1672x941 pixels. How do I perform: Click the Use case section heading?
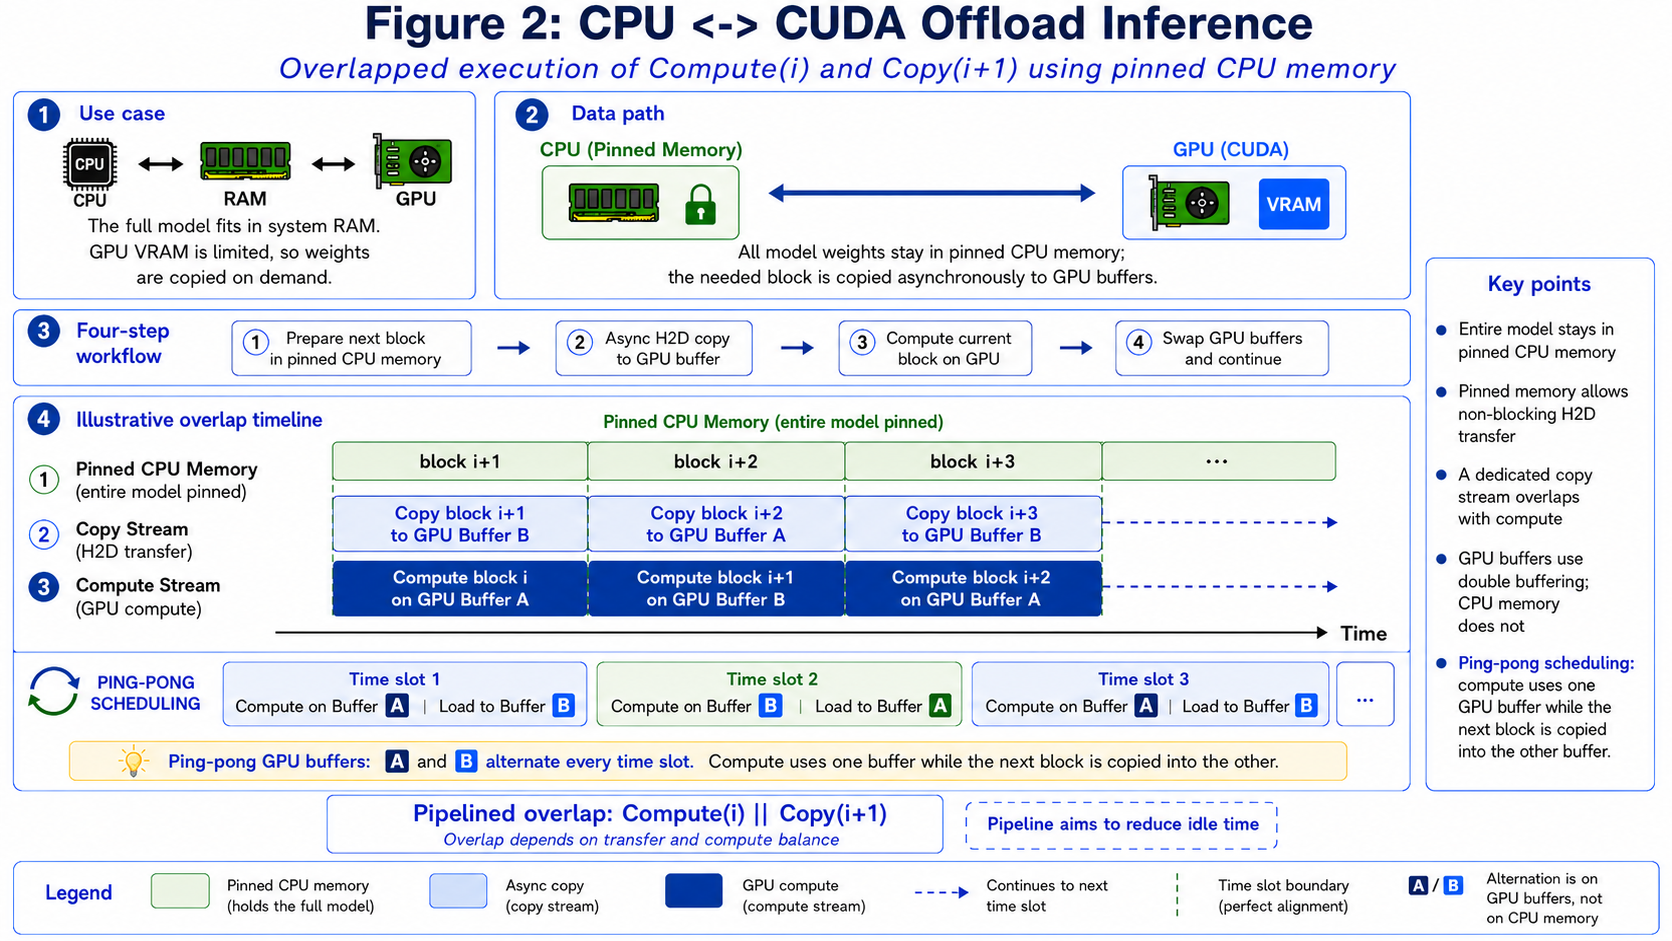(122, 114)
